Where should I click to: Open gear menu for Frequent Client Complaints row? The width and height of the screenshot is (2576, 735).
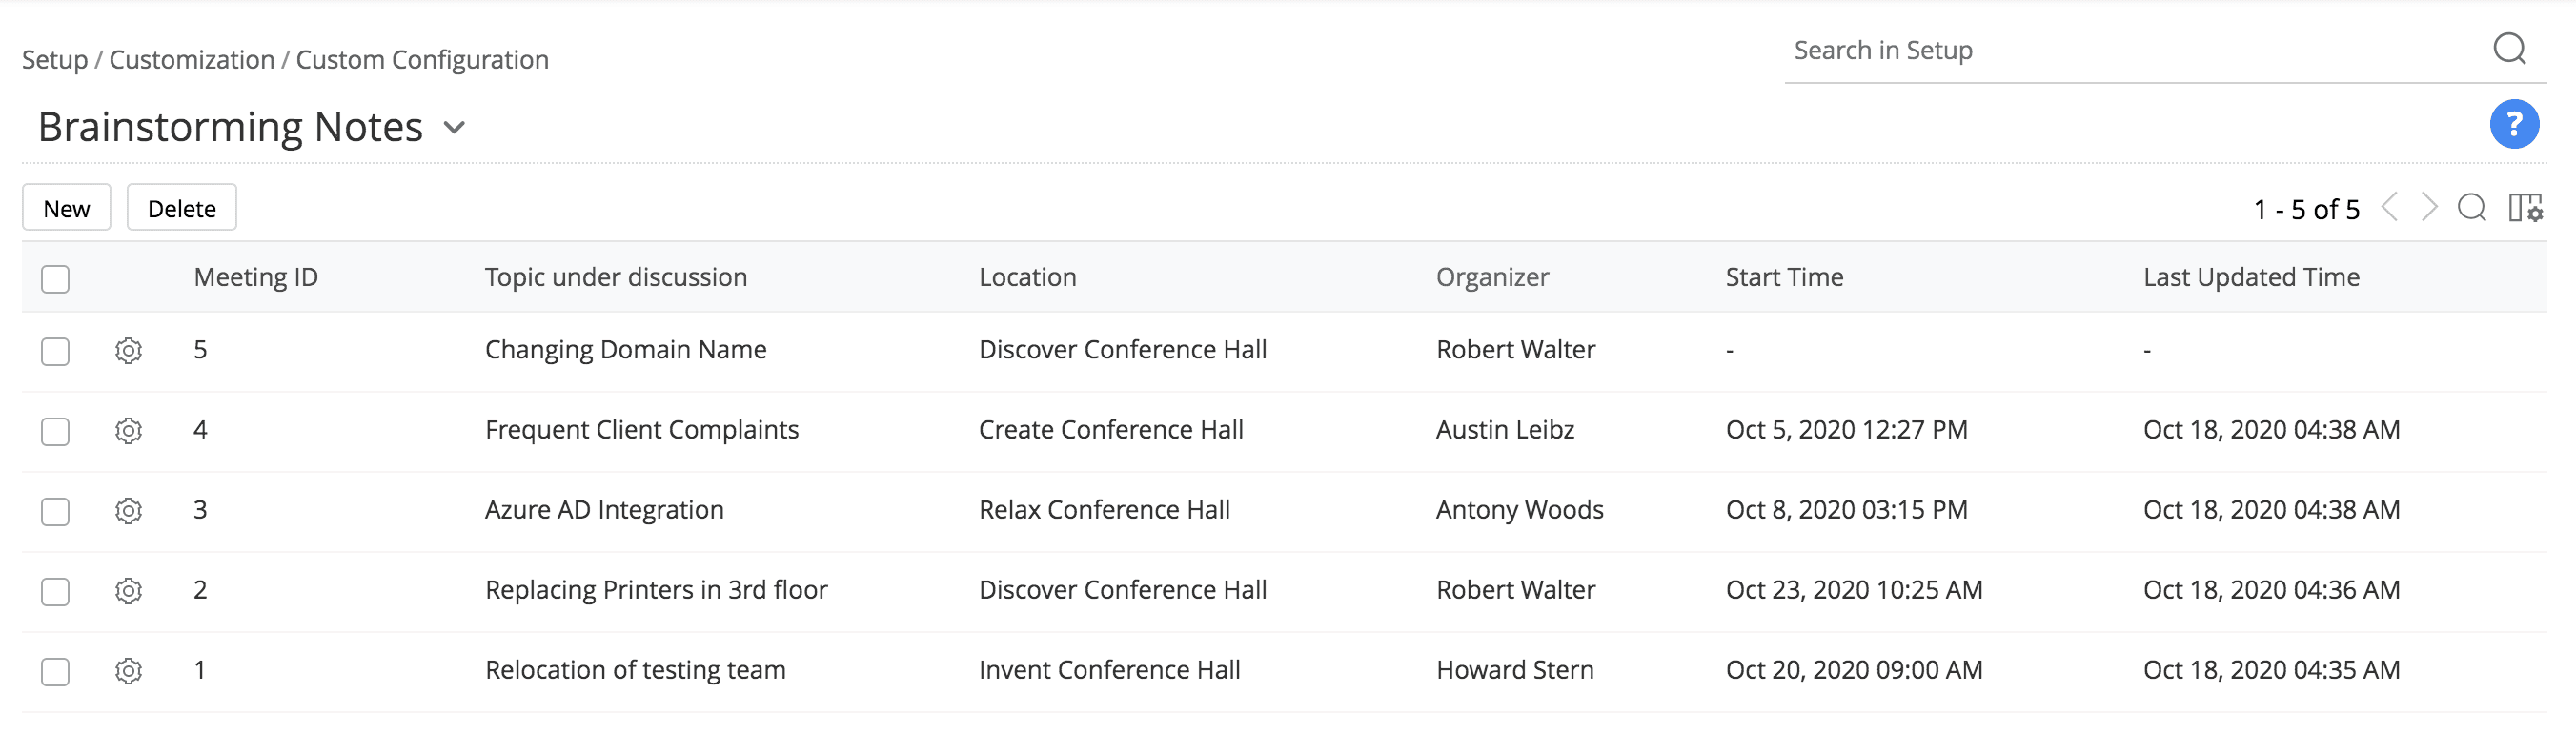(x=128, y=431)
